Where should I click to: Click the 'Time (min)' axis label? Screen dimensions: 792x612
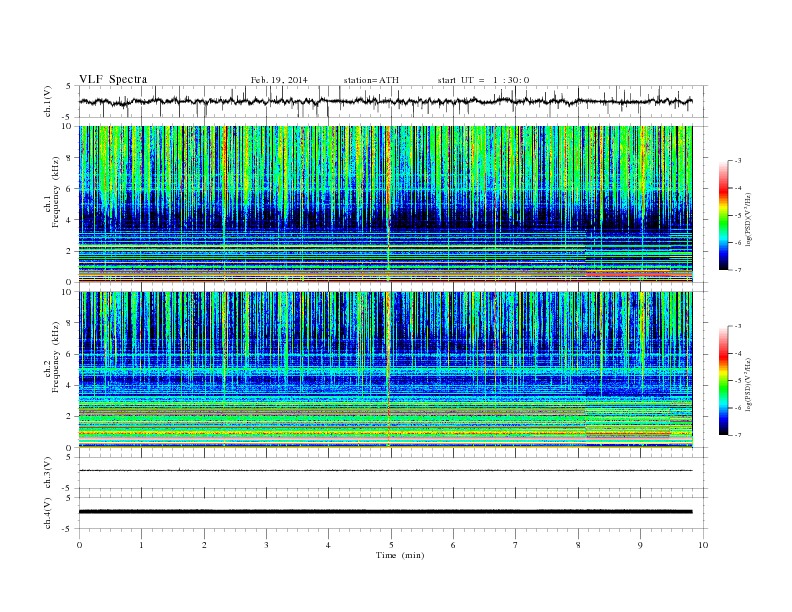tap(400, 555)
